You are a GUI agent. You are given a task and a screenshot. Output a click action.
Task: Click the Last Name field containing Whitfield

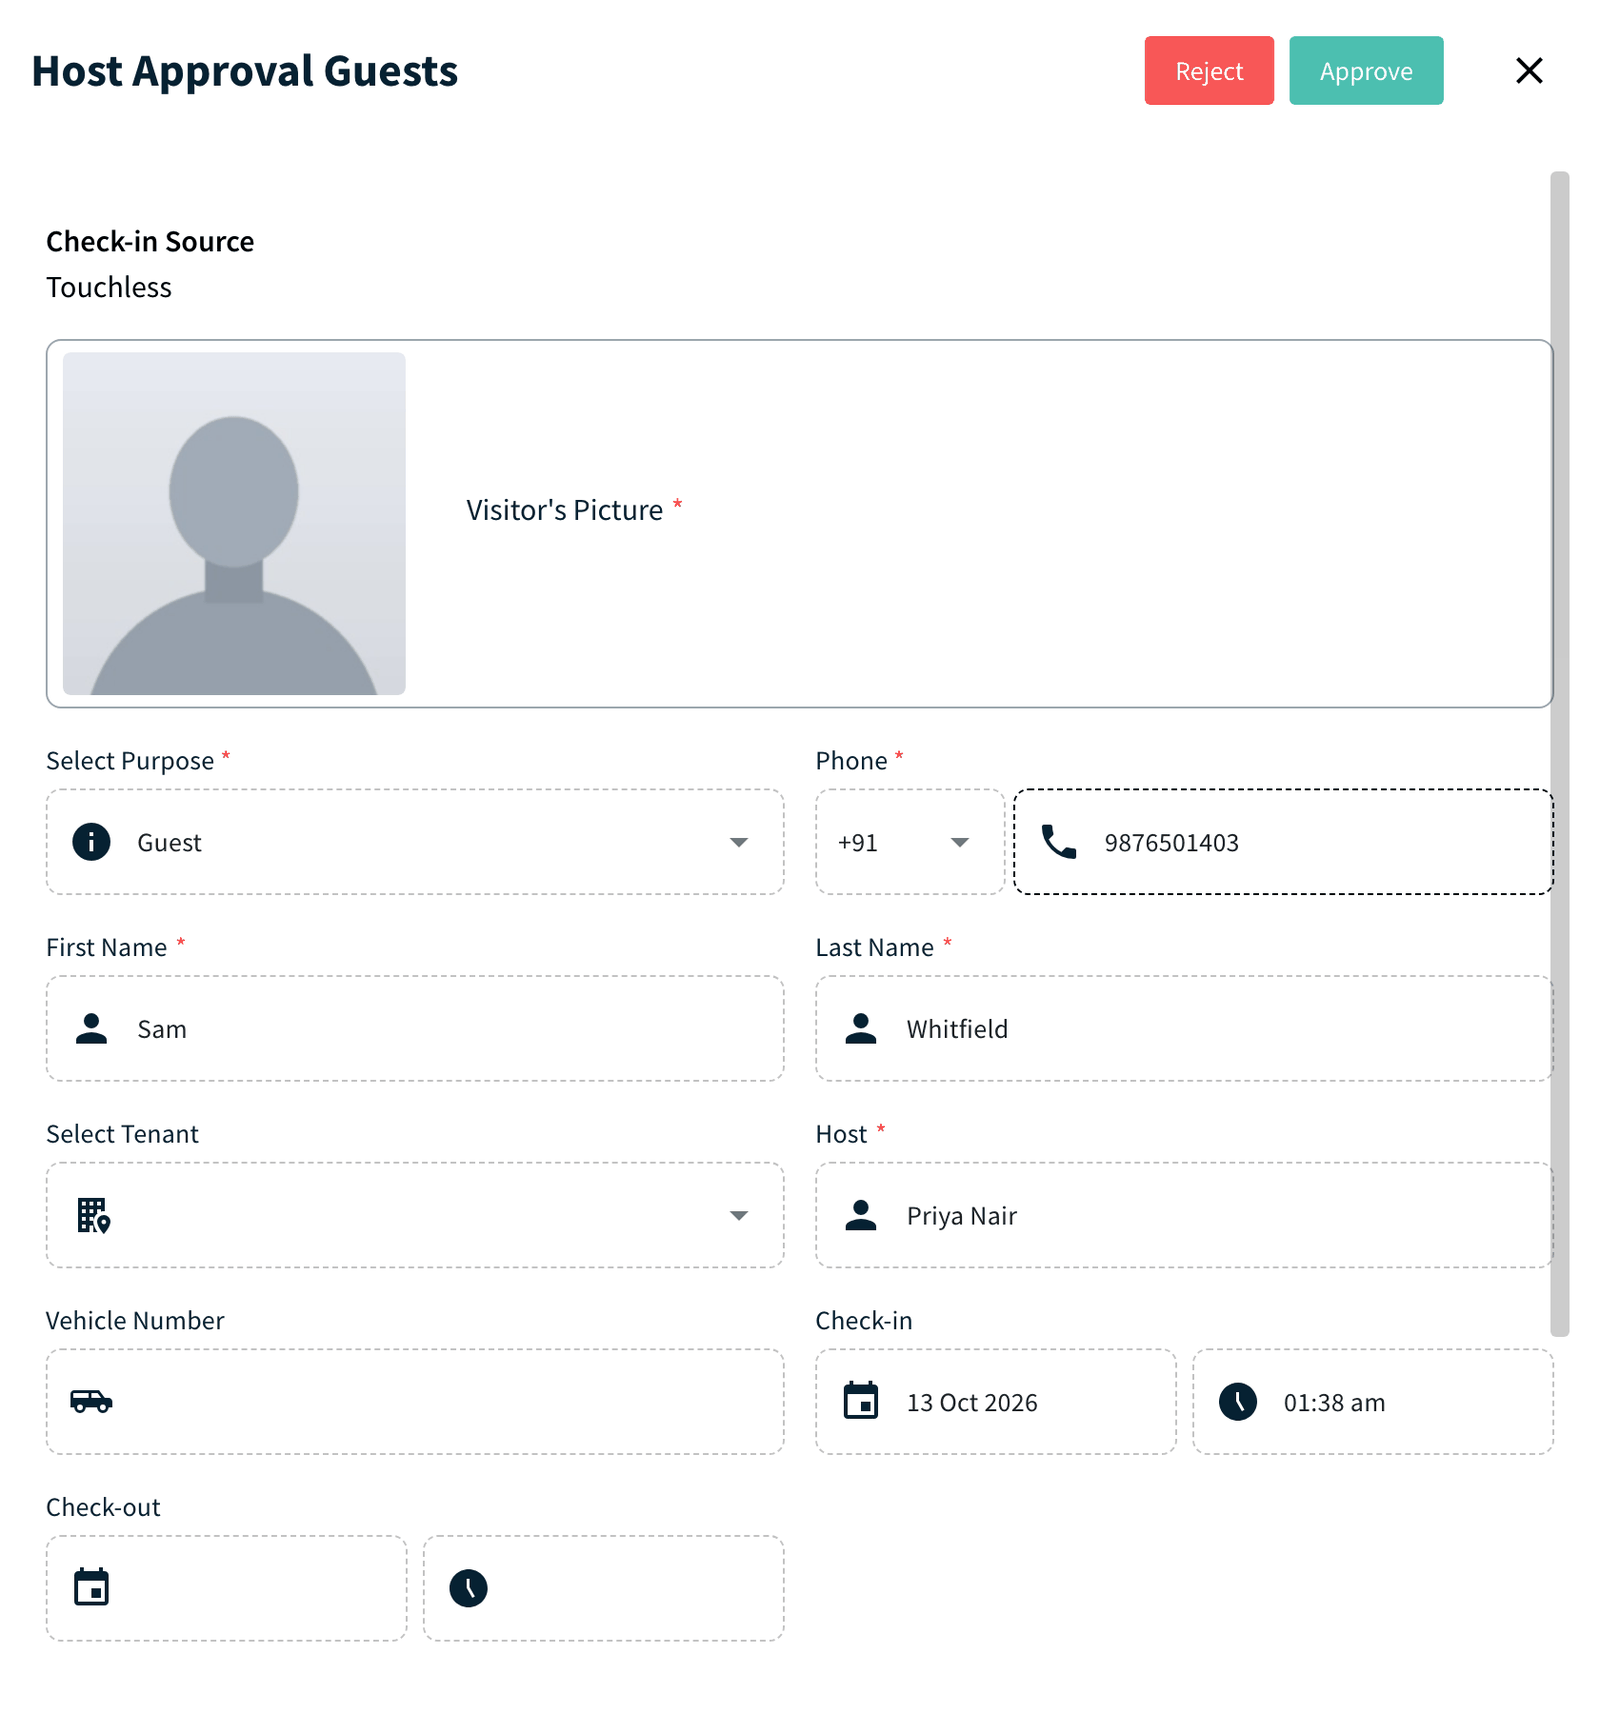click(x=1184, y=1029)
